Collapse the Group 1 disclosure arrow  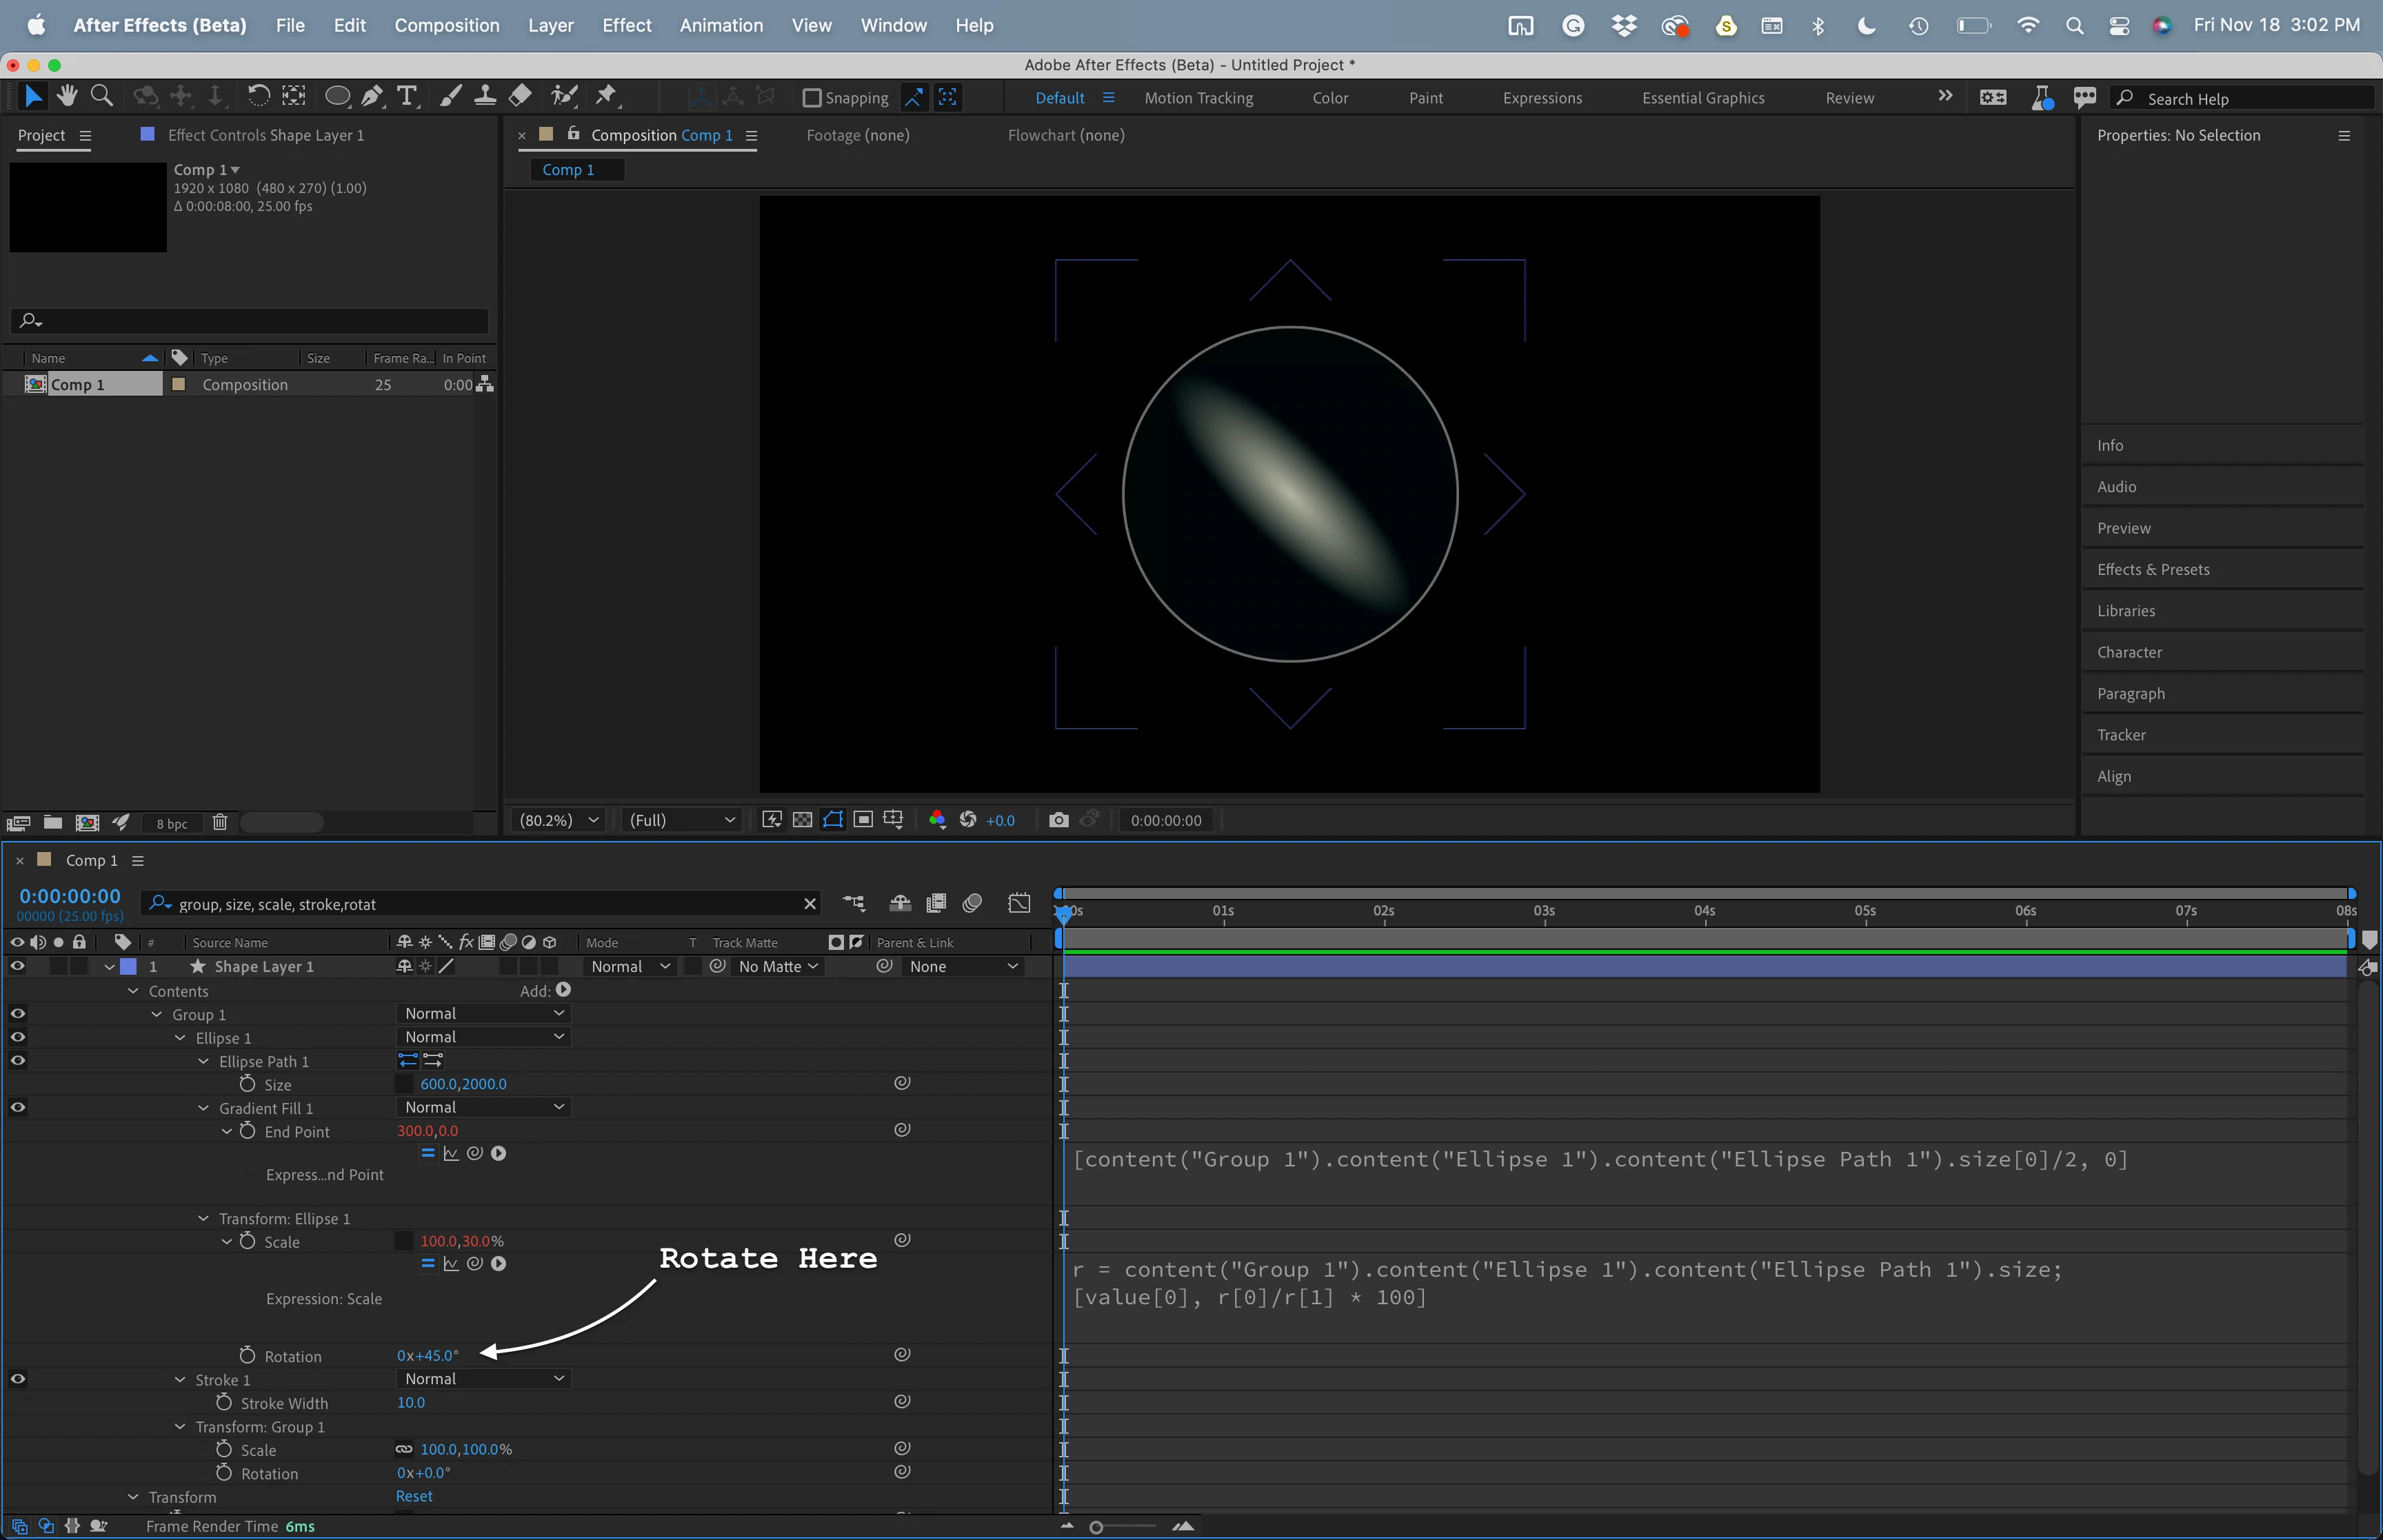(157, 1014)
